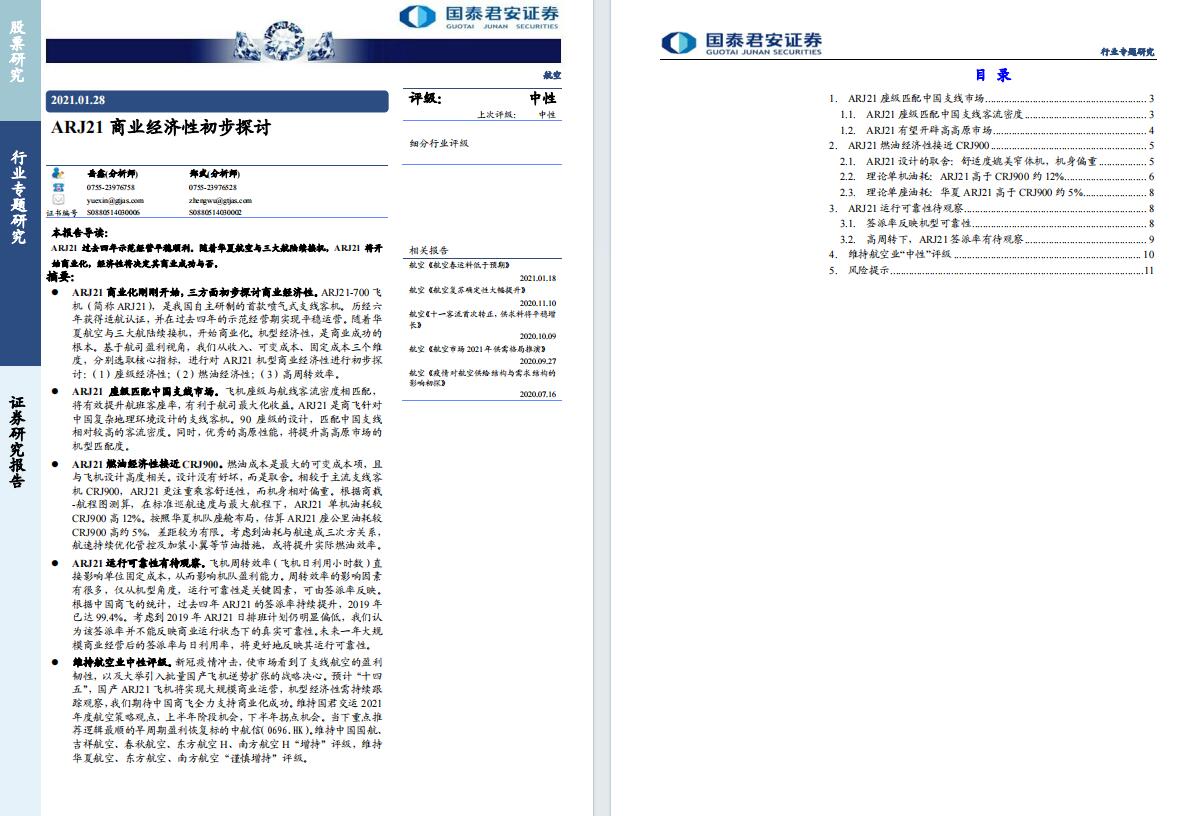
Task: Click the '证券研究报告' sidebar label
Action: [x=17, y=441]
